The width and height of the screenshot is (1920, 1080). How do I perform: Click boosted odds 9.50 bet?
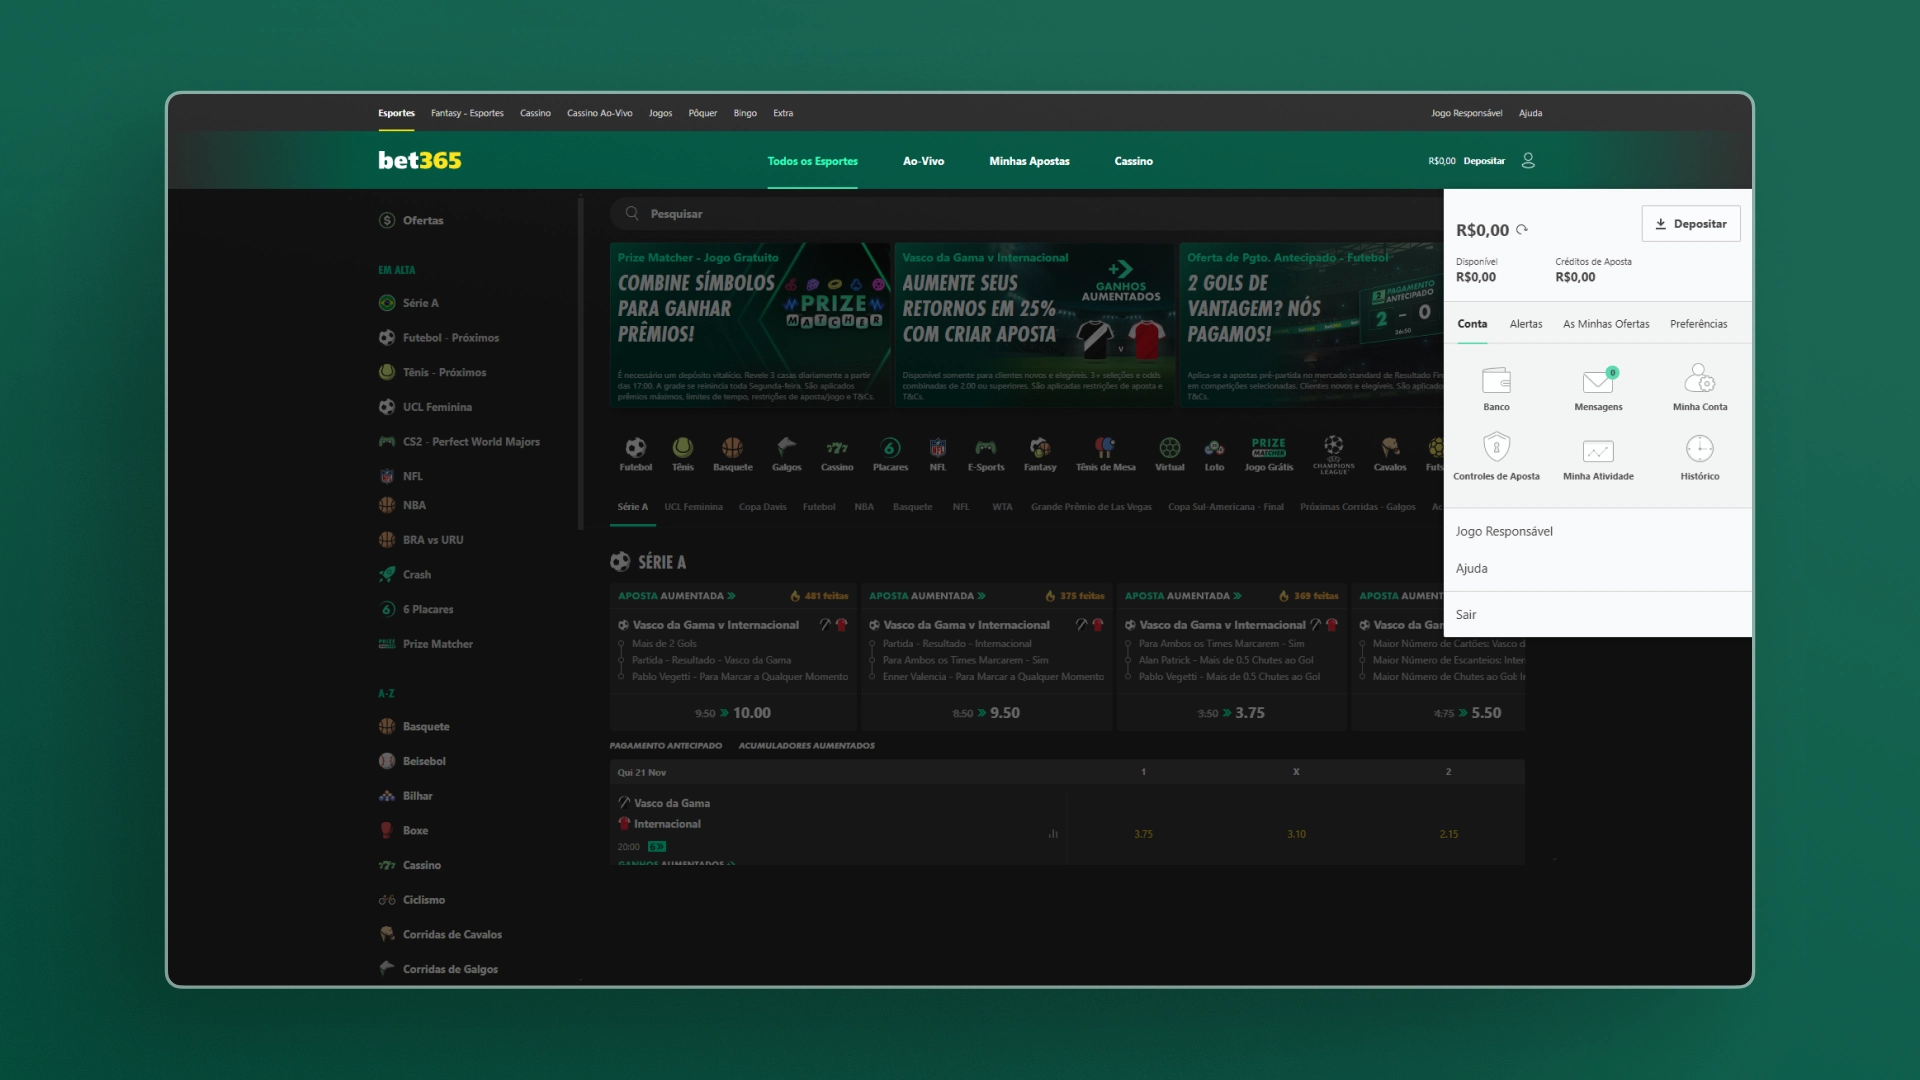(x=986, y=713)
